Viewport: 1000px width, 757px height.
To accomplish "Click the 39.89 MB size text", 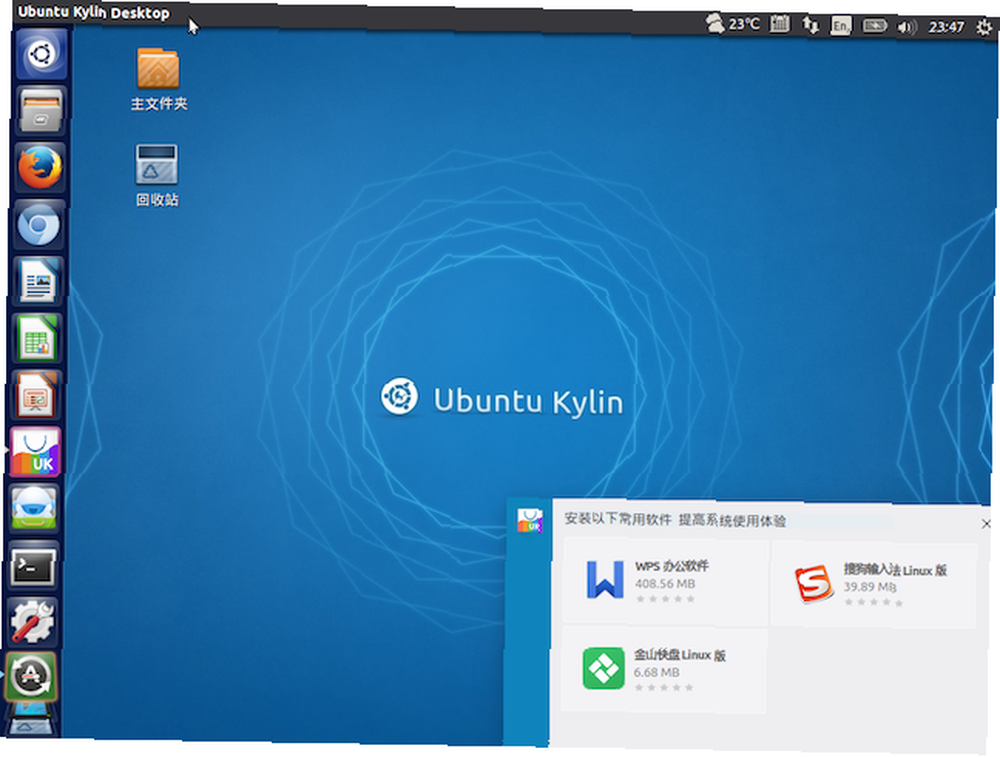I will [x=870, y=586].
